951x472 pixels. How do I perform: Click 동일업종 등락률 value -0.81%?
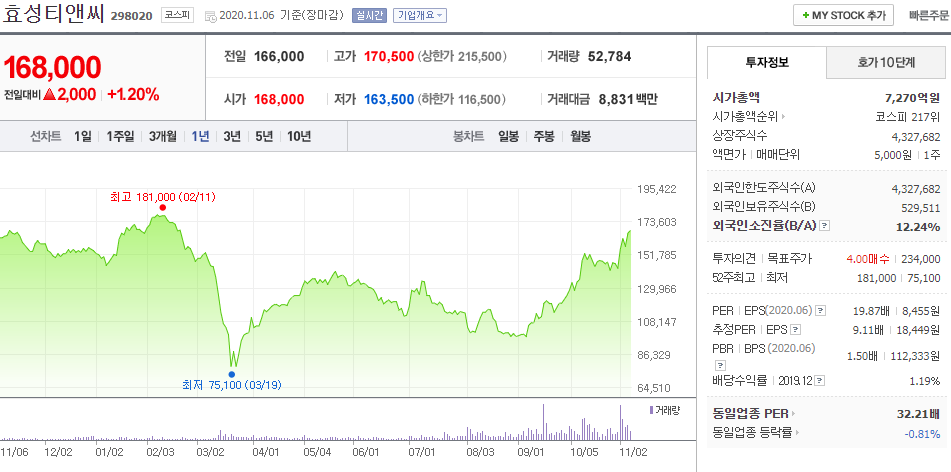(922, 434)
